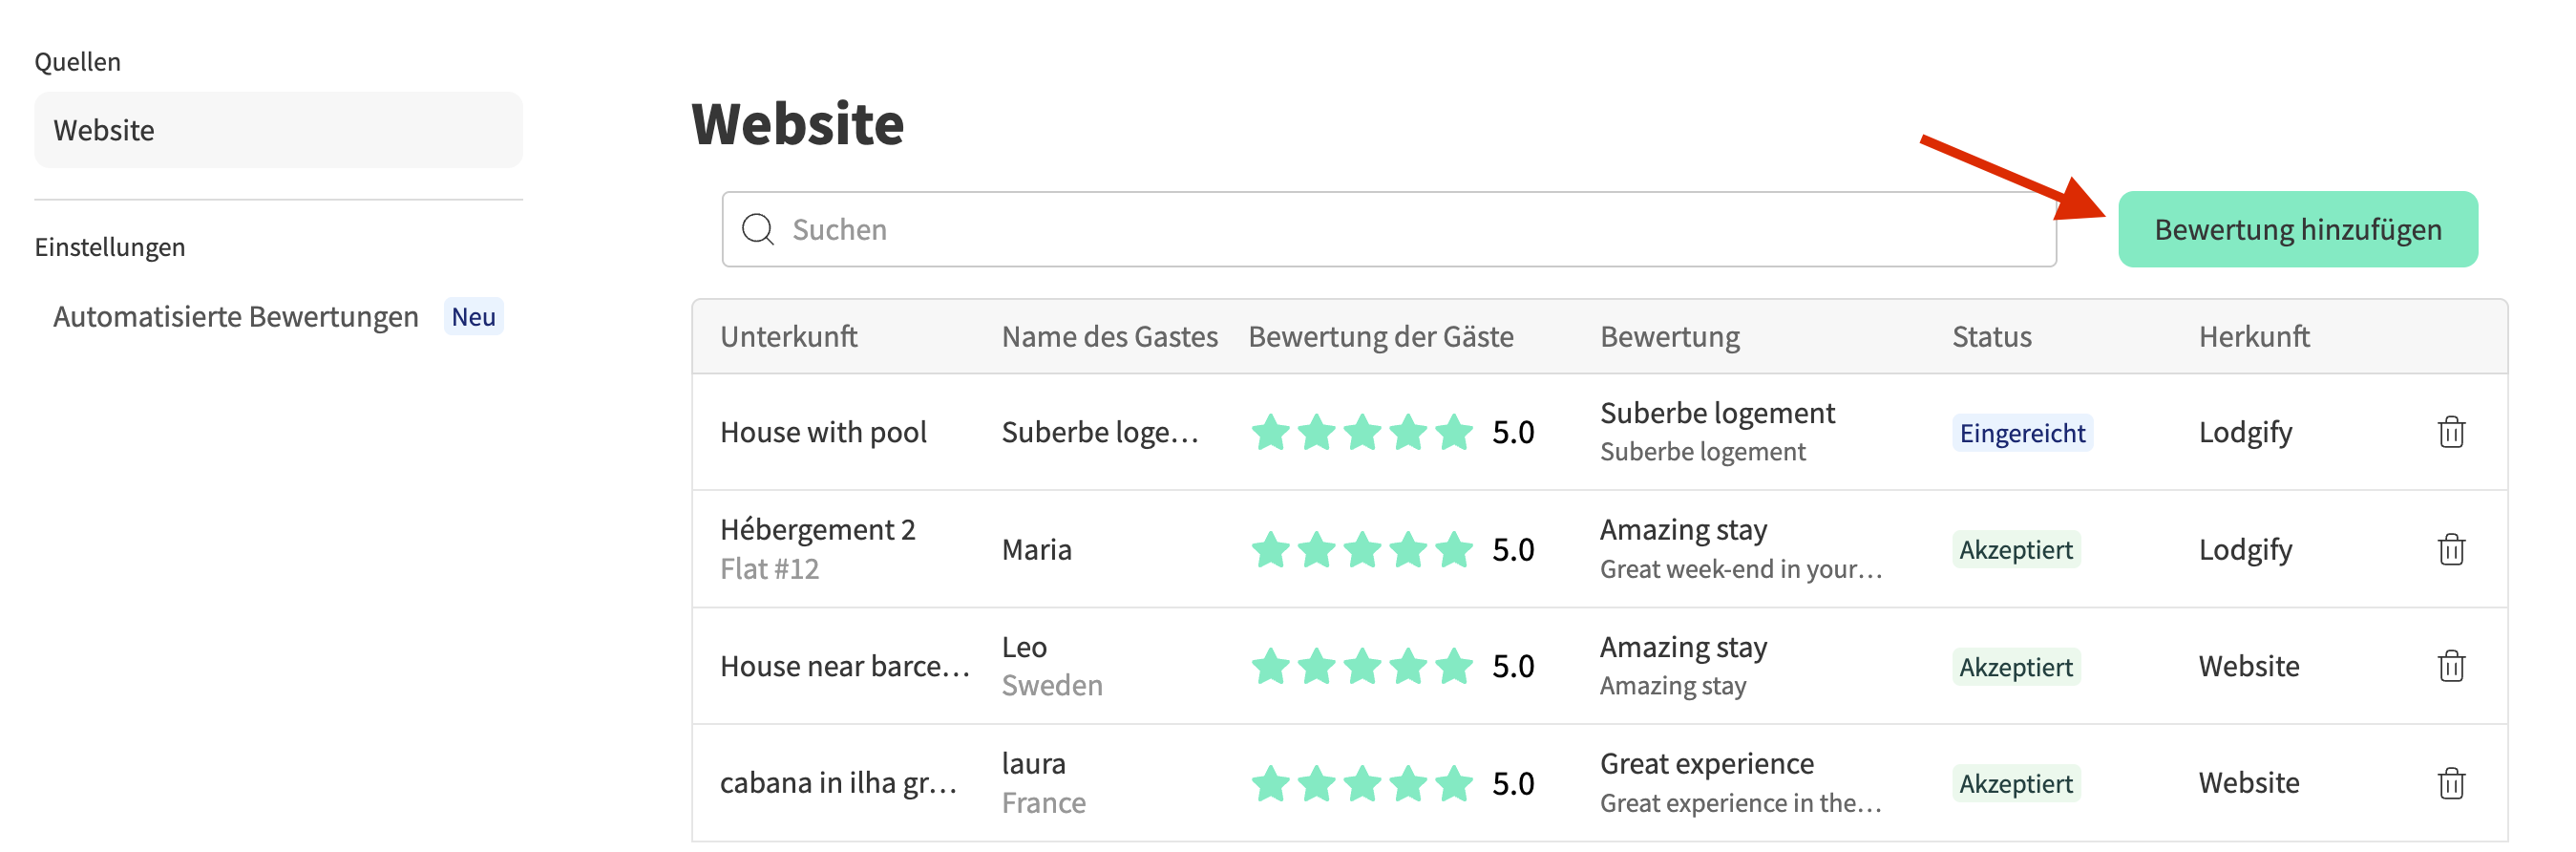
Task: Select Website source in sidebar
Action: click(278, 130)
